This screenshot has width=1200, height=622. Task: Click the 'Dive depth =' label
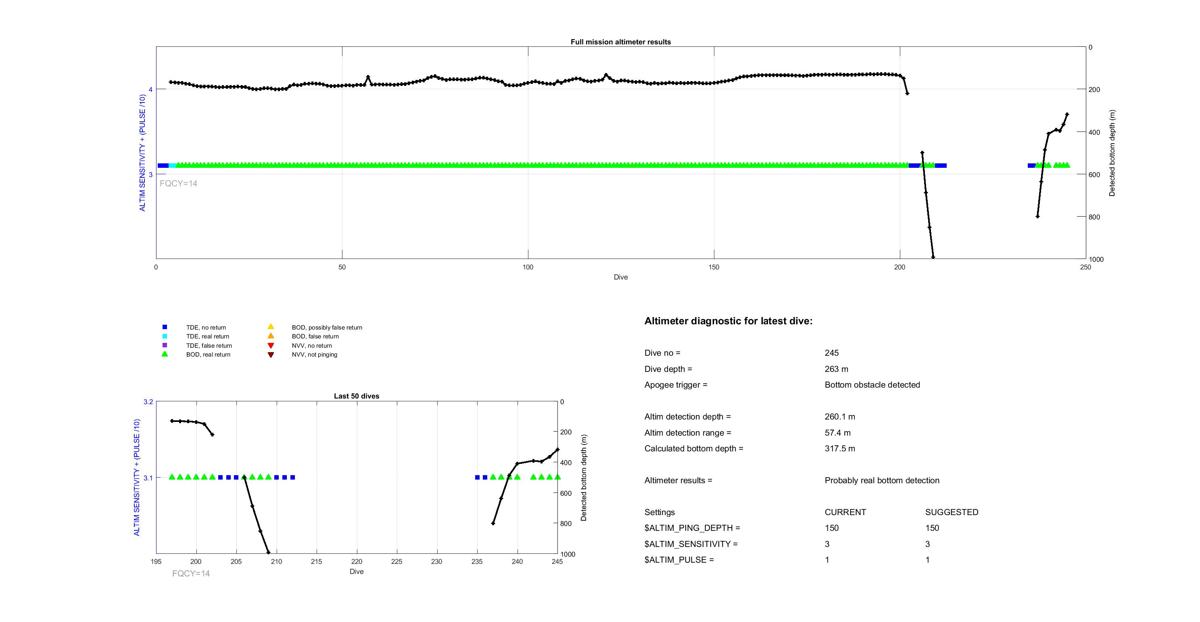(668, 369)
